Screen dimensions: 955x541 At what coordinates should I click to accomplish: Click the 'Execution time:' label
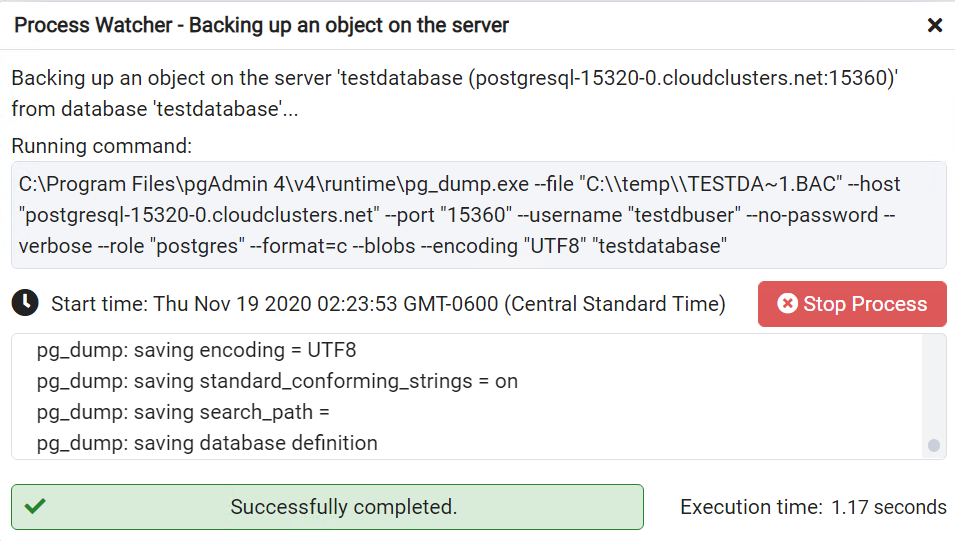click(x=751, y=507)
